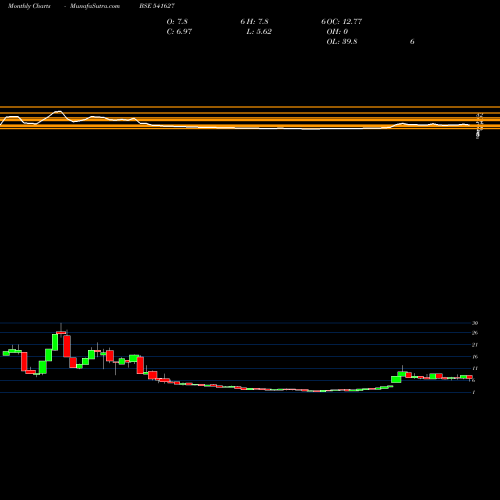Viewport: 500px width, 500px height.
Task: Click the '6 OC: 12.77' reading
Action: pyautogui.click(x=342, y=22)
